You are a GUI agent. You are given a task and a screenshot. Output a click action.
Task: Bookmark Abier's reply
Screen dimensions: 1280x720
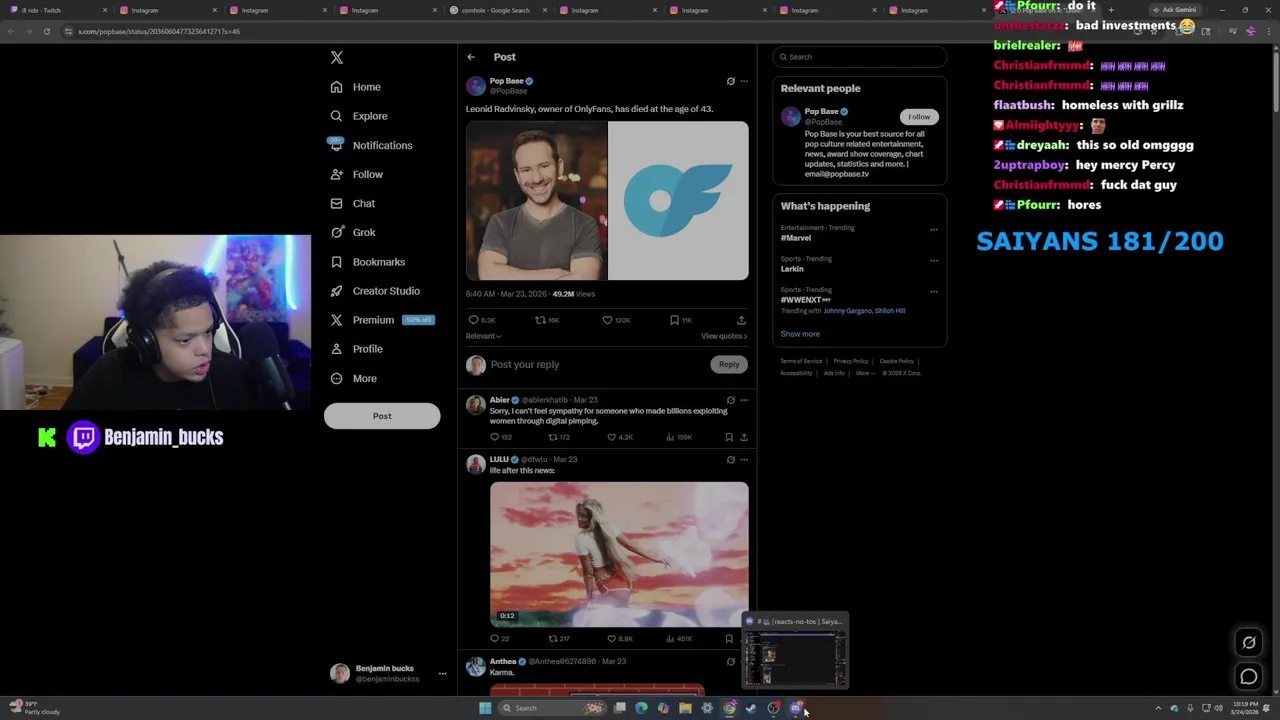coord(729,437)
